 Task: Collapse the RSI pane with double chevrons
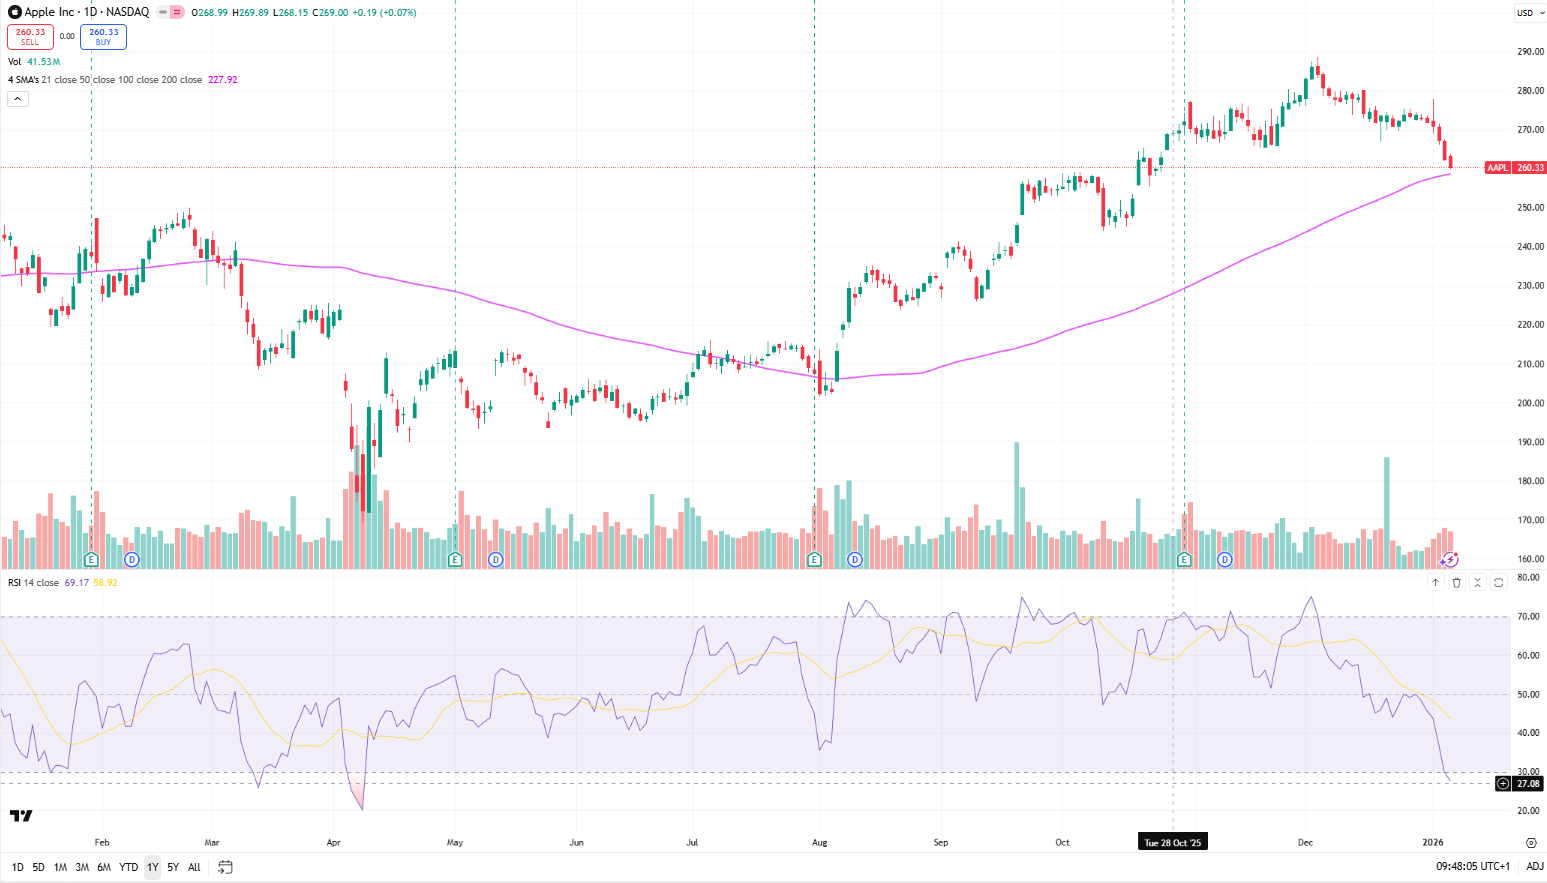click(1477, 581)
